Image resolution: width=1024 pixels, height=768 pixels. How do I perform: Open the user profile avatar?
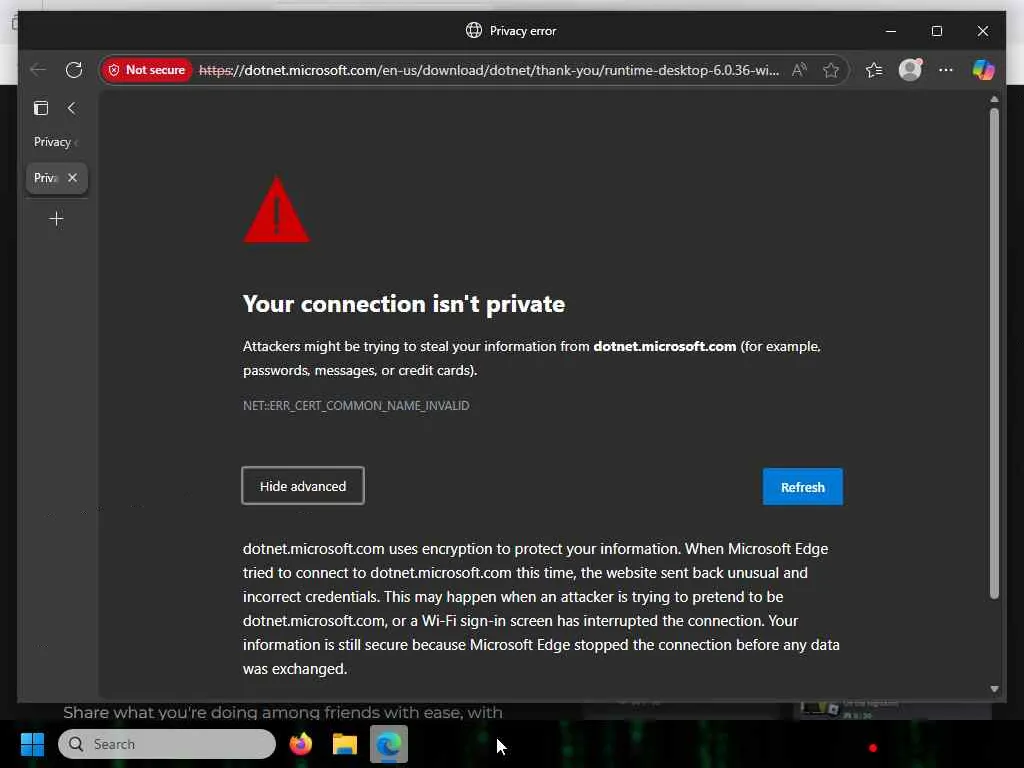click(x=910, y=70)
